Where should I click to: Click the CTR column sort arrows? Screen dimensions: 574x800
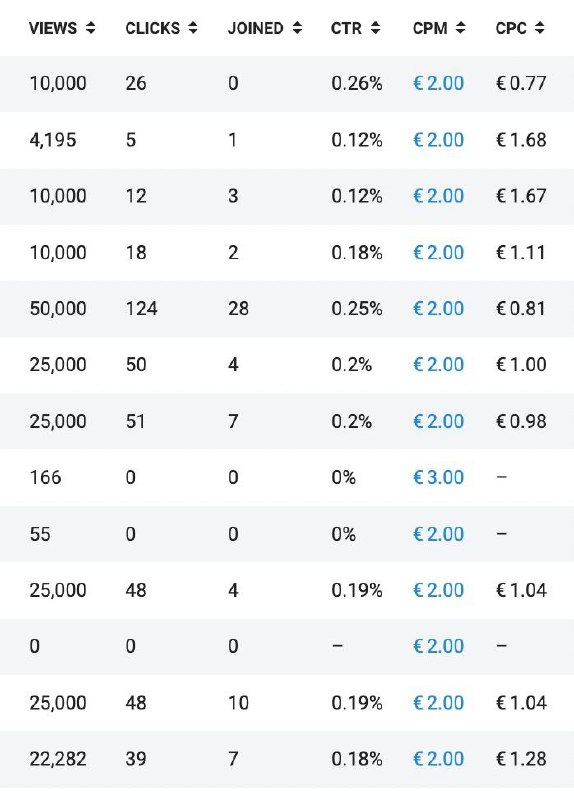pos(375,28)
